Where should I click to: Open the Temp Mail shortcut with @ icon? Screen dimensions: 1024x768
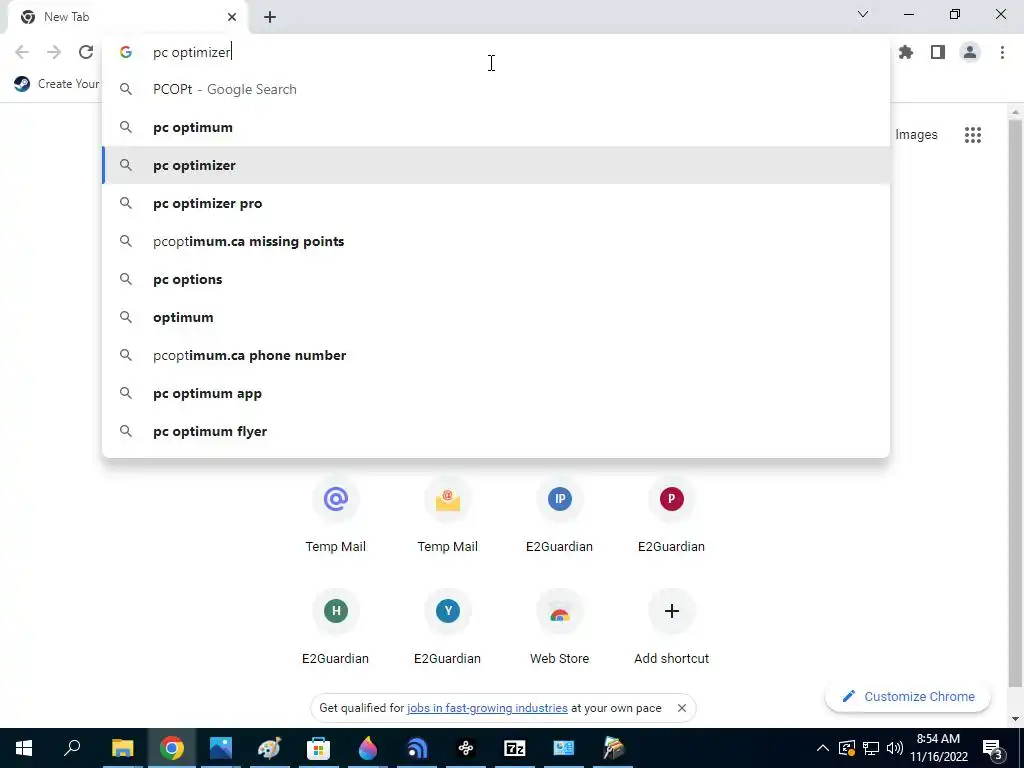336,517
